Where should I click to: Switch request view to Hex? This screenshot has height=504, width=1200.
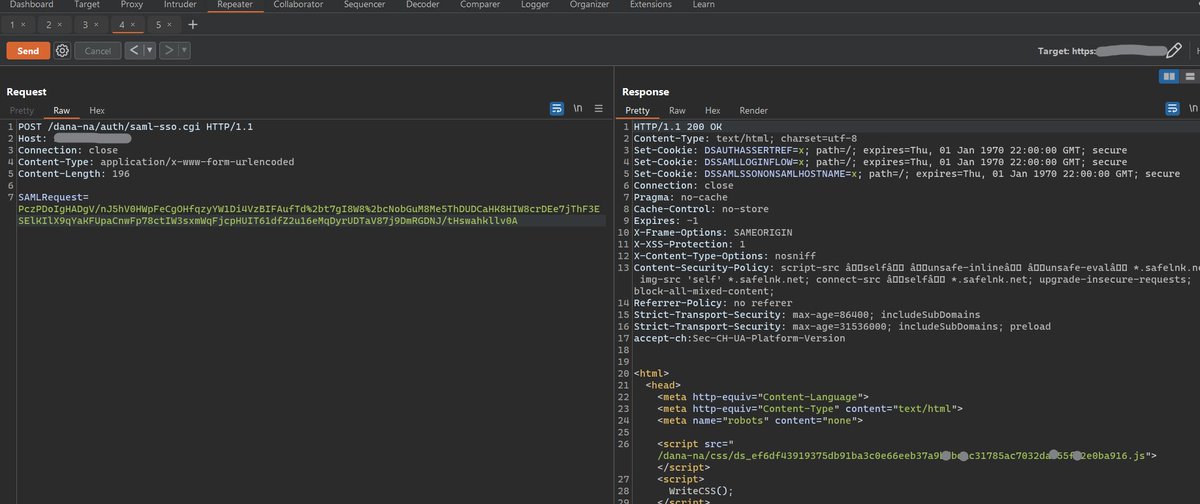[97, 110]
